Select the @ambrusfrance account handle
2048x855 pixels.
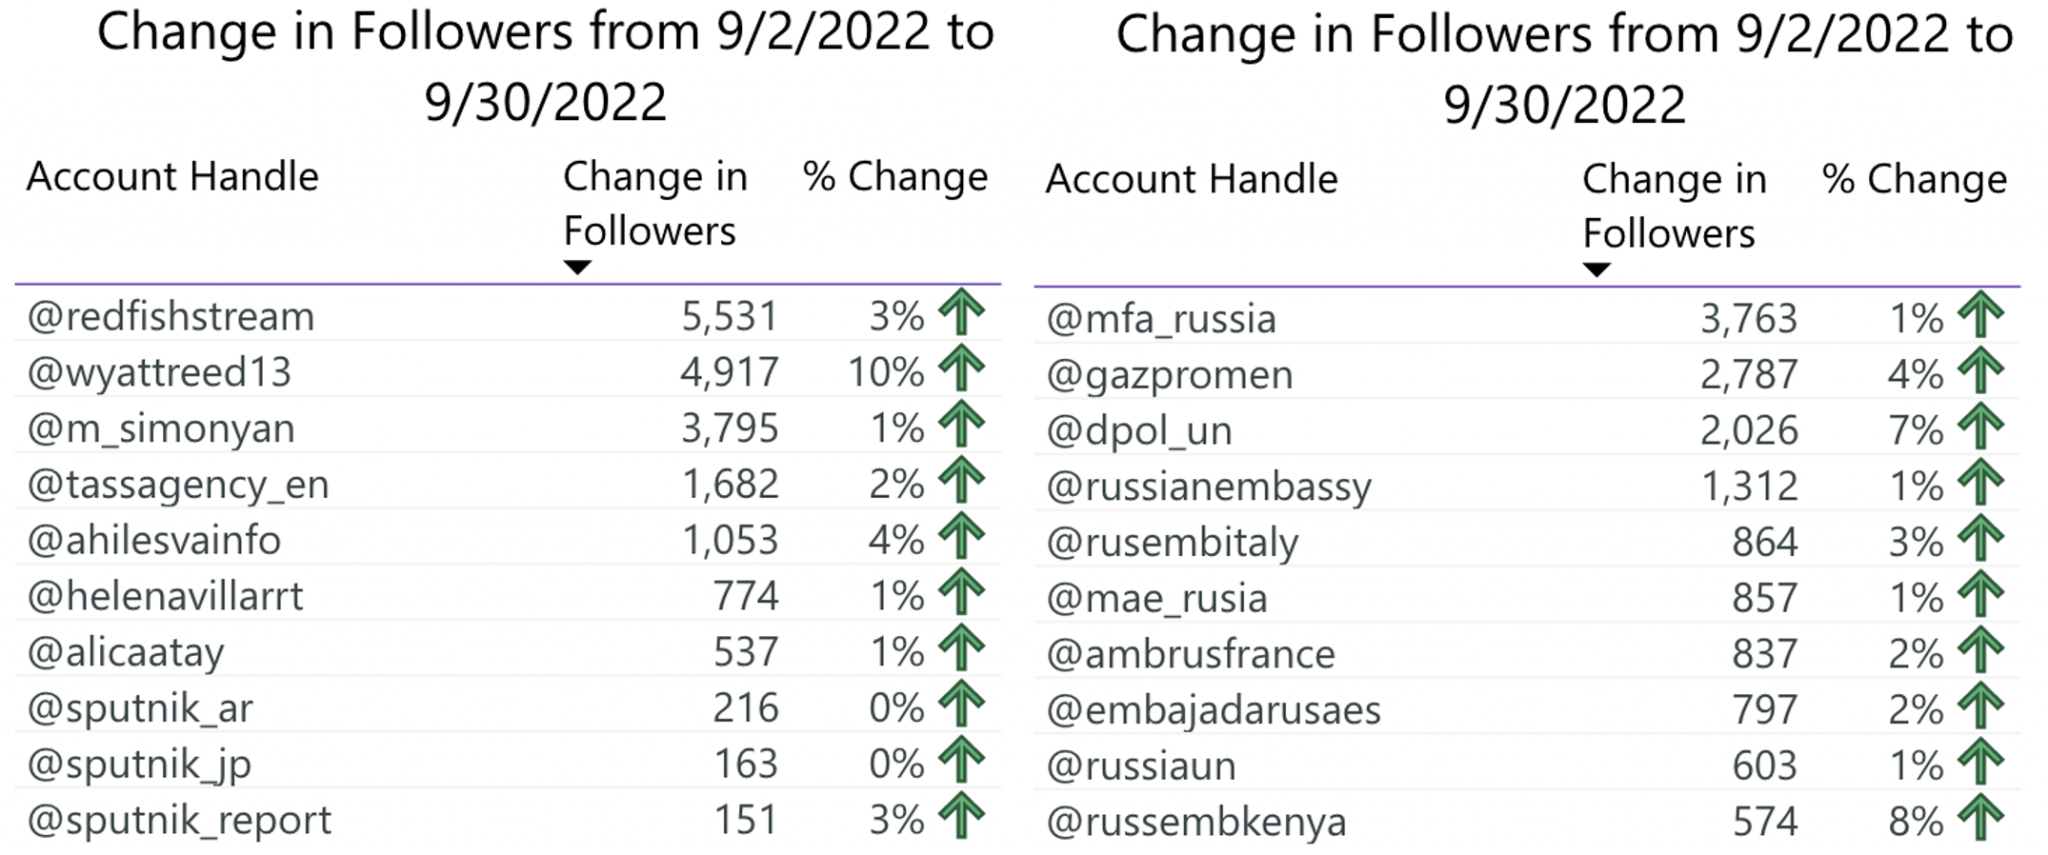click(x=1190, y=654)
